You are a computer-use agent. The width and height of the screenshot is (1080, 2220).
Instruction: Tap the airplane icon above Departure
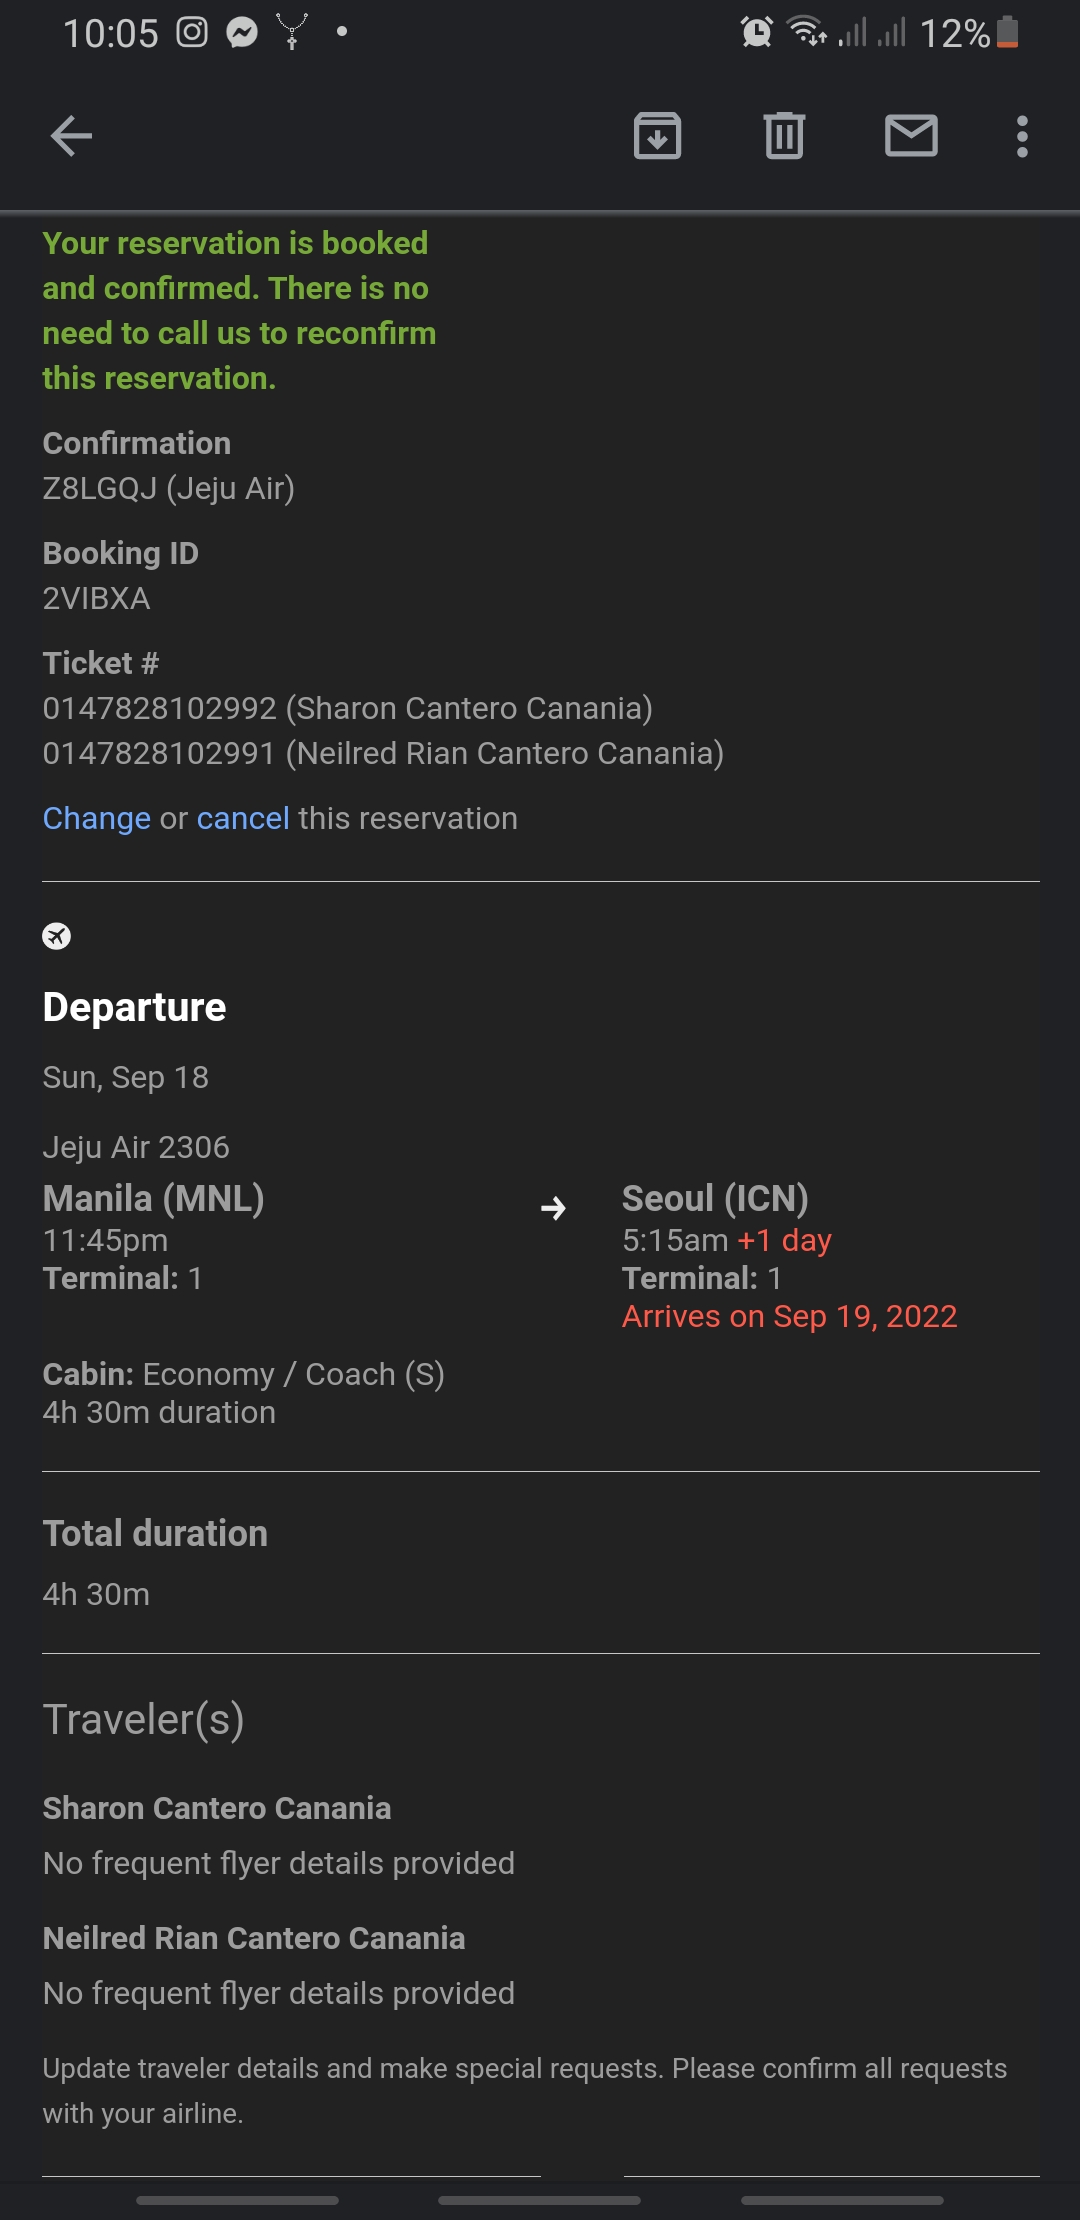pos(57,936)
